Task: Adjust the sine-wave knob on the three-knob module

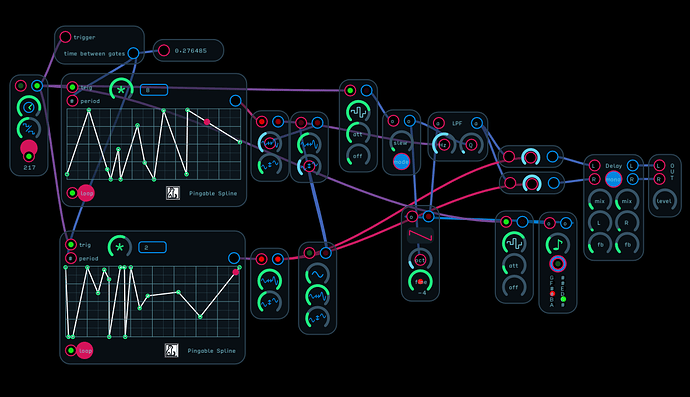Action: click(x=317, y=275)
